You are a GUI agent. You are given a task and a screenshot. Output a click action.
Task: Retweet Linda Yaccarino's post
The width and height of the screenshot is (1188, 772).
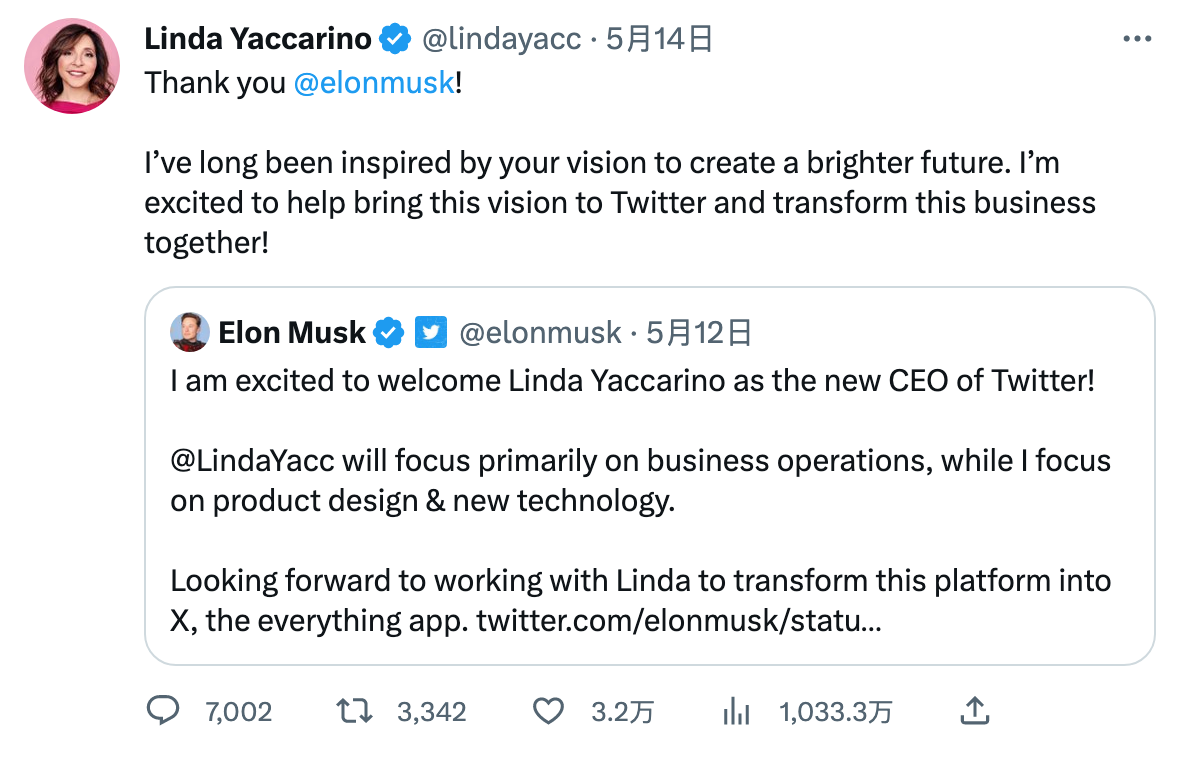tap(354, 711)
